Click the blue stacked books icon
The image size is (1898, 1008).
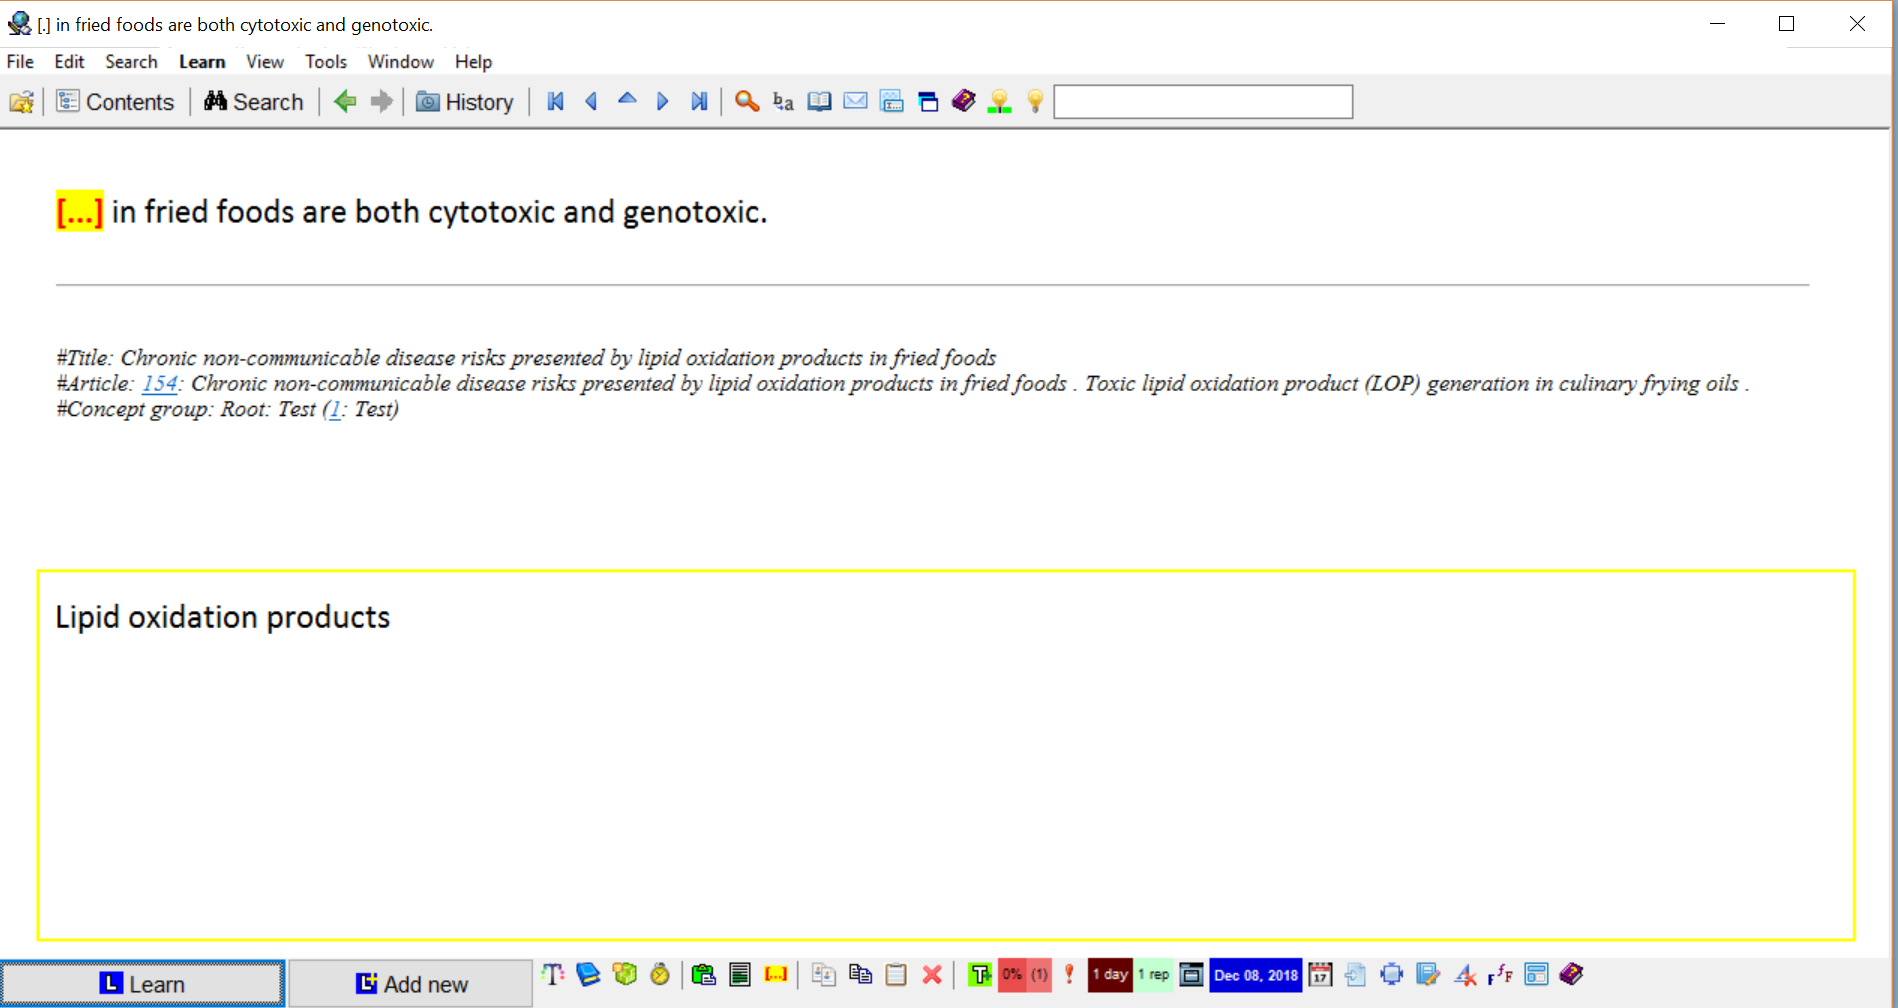(x=588, y=974)
